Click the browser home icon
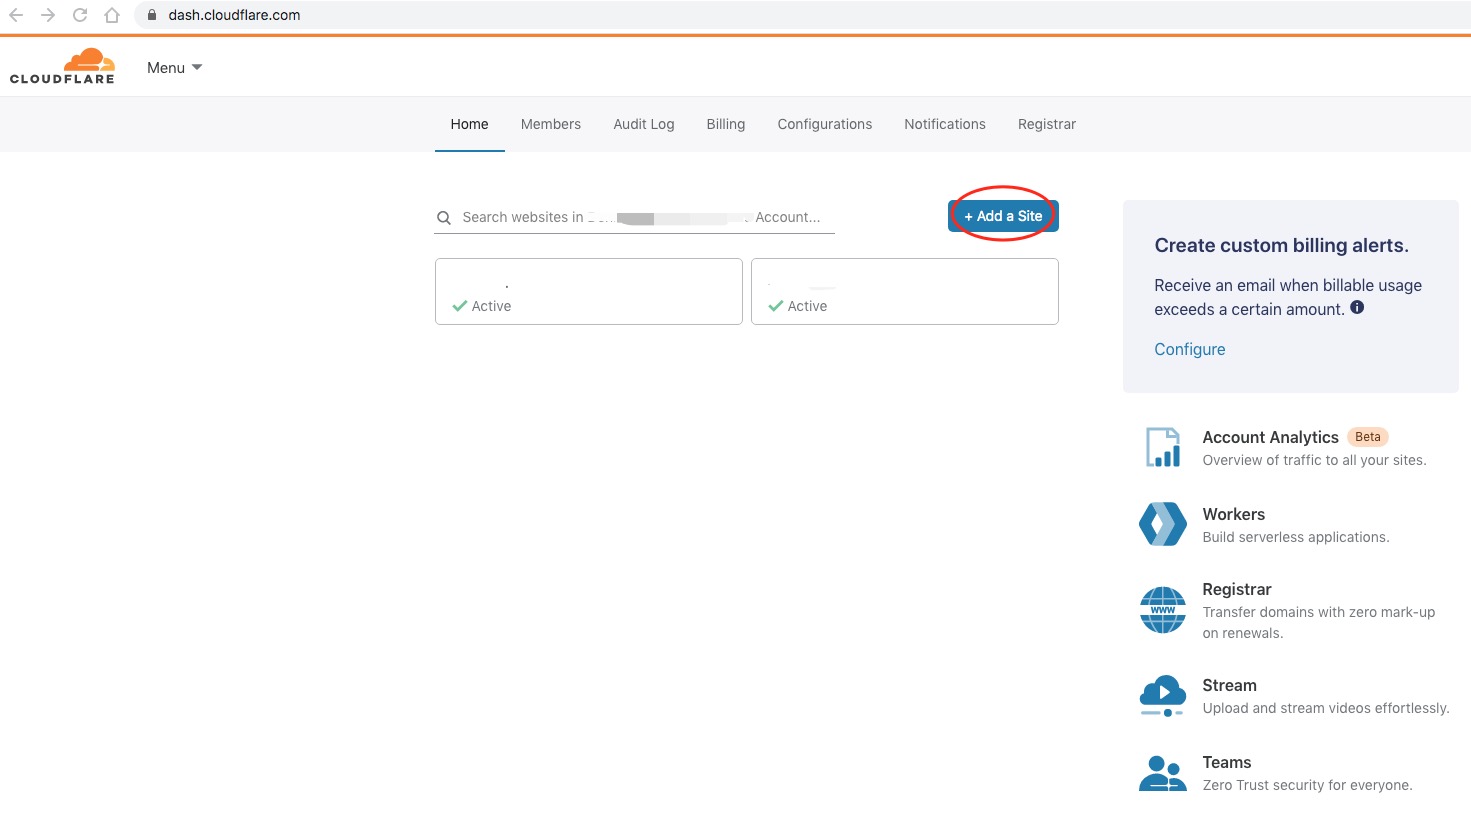1471x817 pixels. point(112,15)
